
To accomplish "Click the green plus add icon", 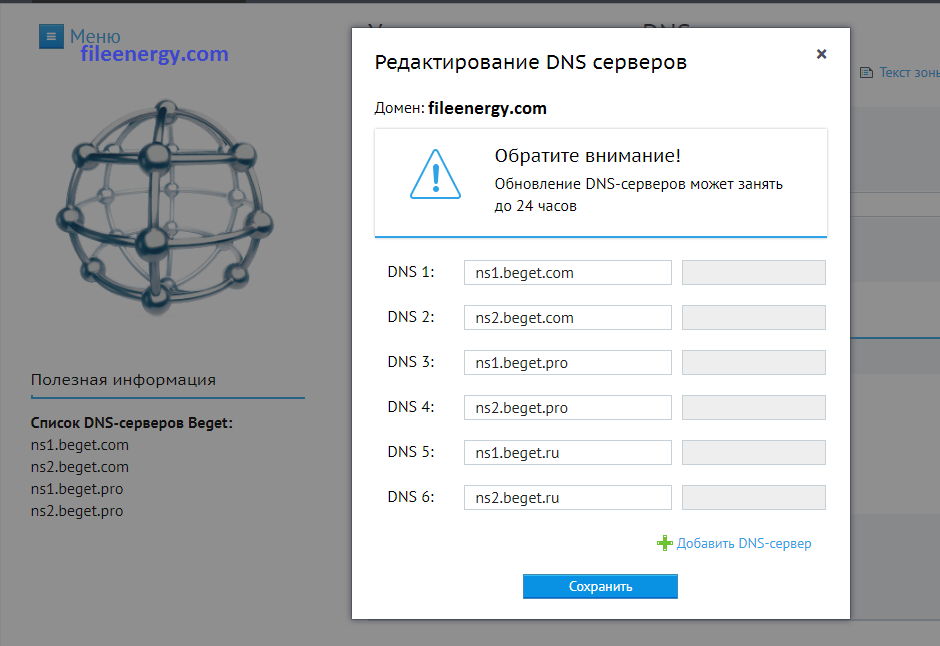I will pos(664,543).
